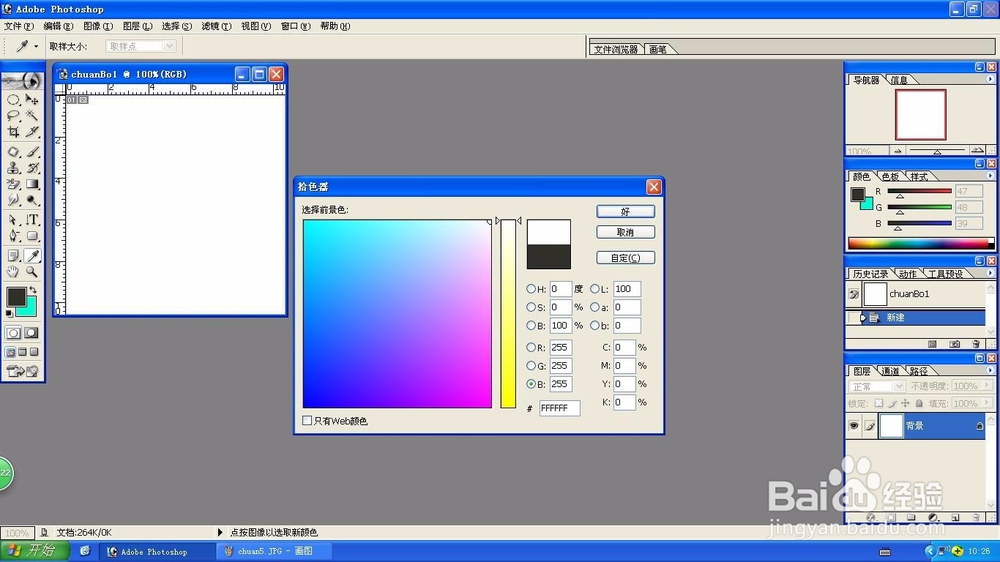Screen dimensions: 1000x562
Task: Open 不透明度 opacity slider arrow
Action: (987, 386)
